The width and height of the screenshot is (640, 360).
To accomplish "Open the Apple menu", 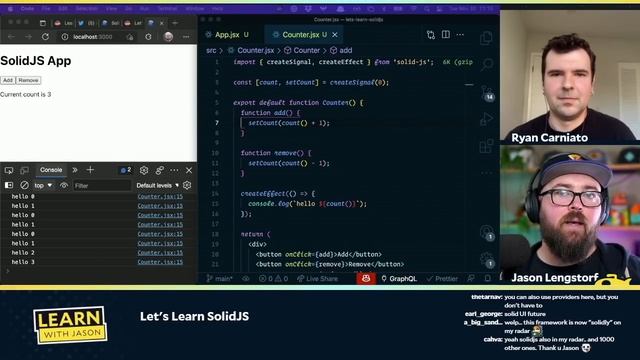I will tap(10, 8).
